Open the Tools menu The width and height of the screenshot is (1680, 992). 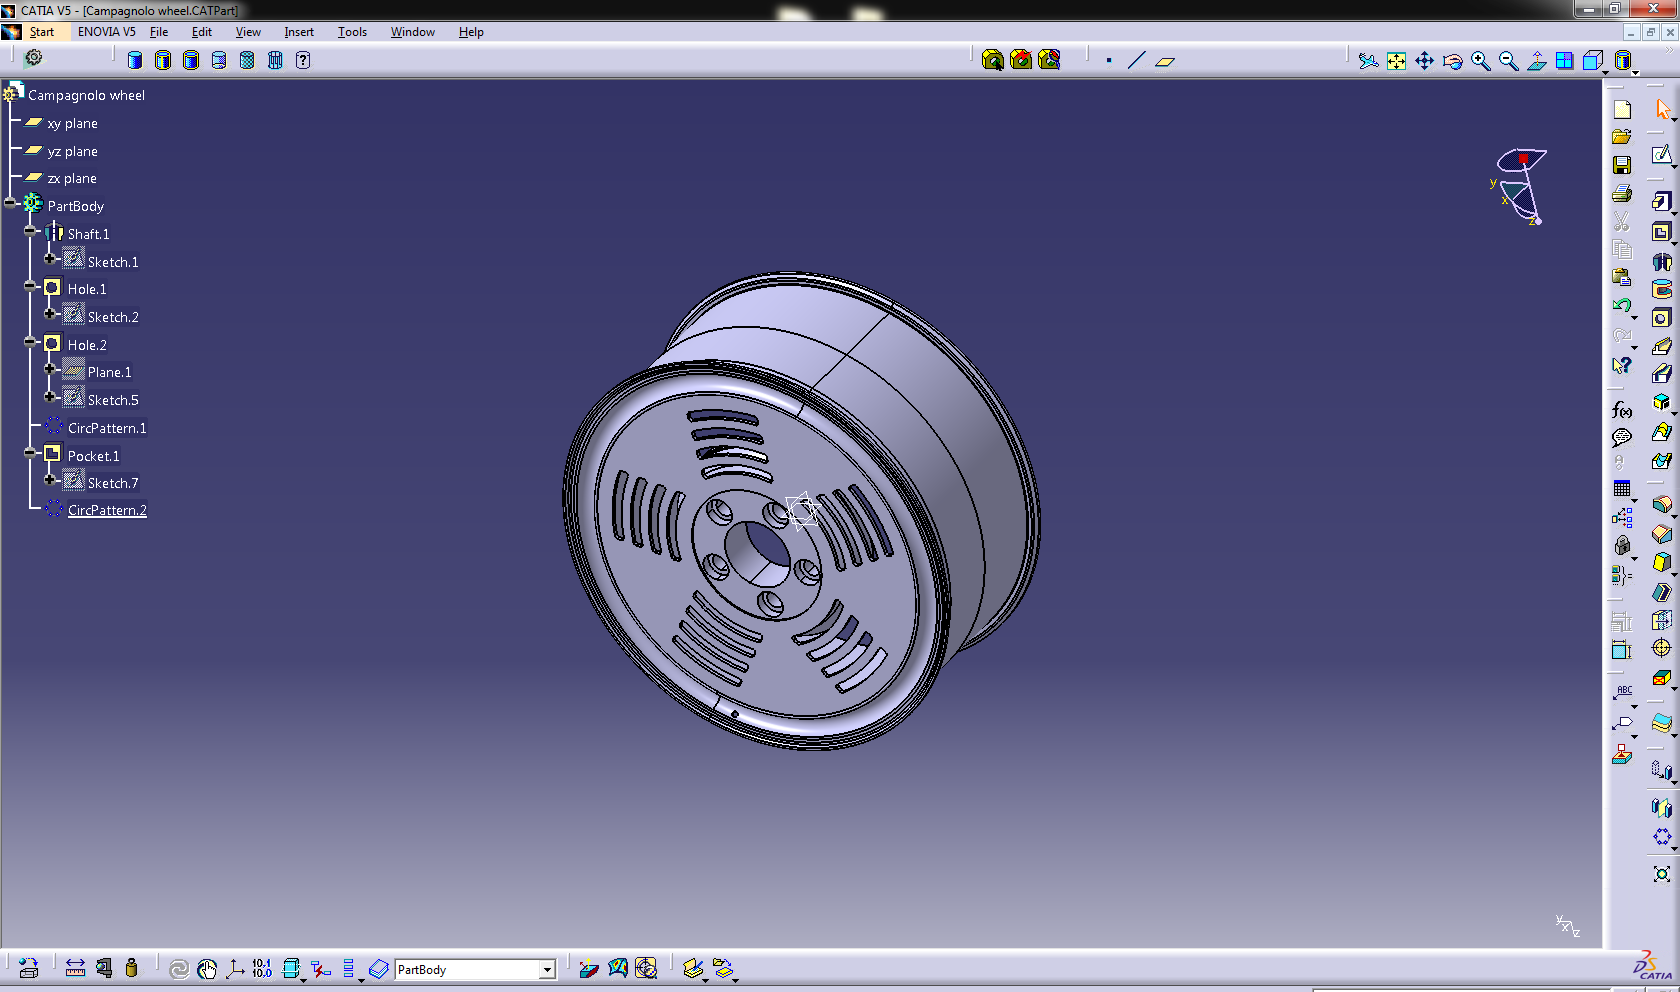352,32
